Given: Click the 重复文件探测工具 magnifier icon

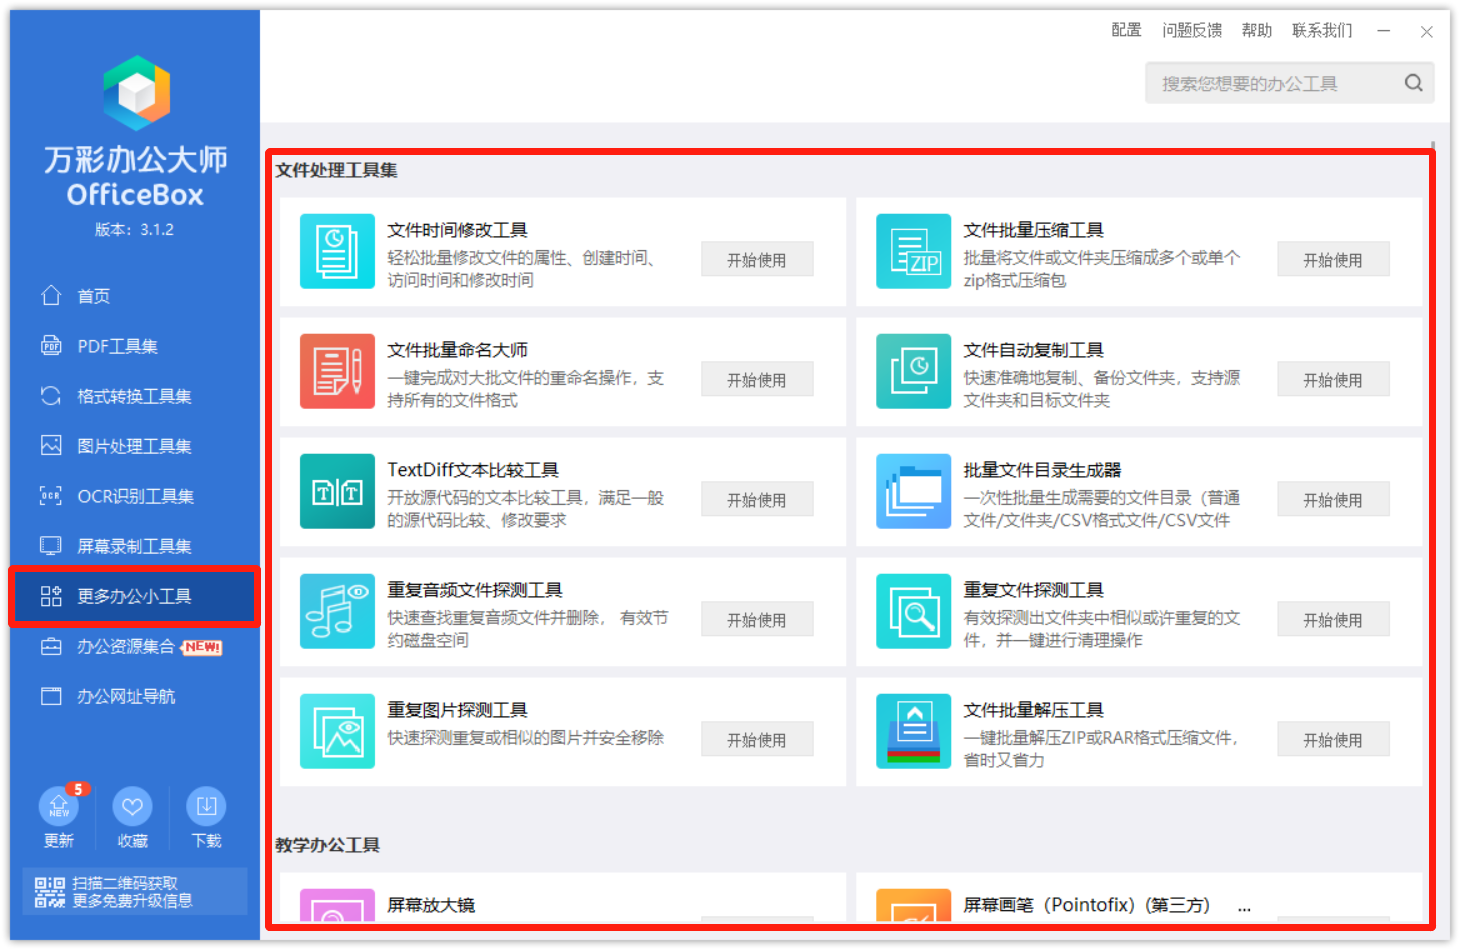Looking at the screenshot, I should (x=913, y=611).
